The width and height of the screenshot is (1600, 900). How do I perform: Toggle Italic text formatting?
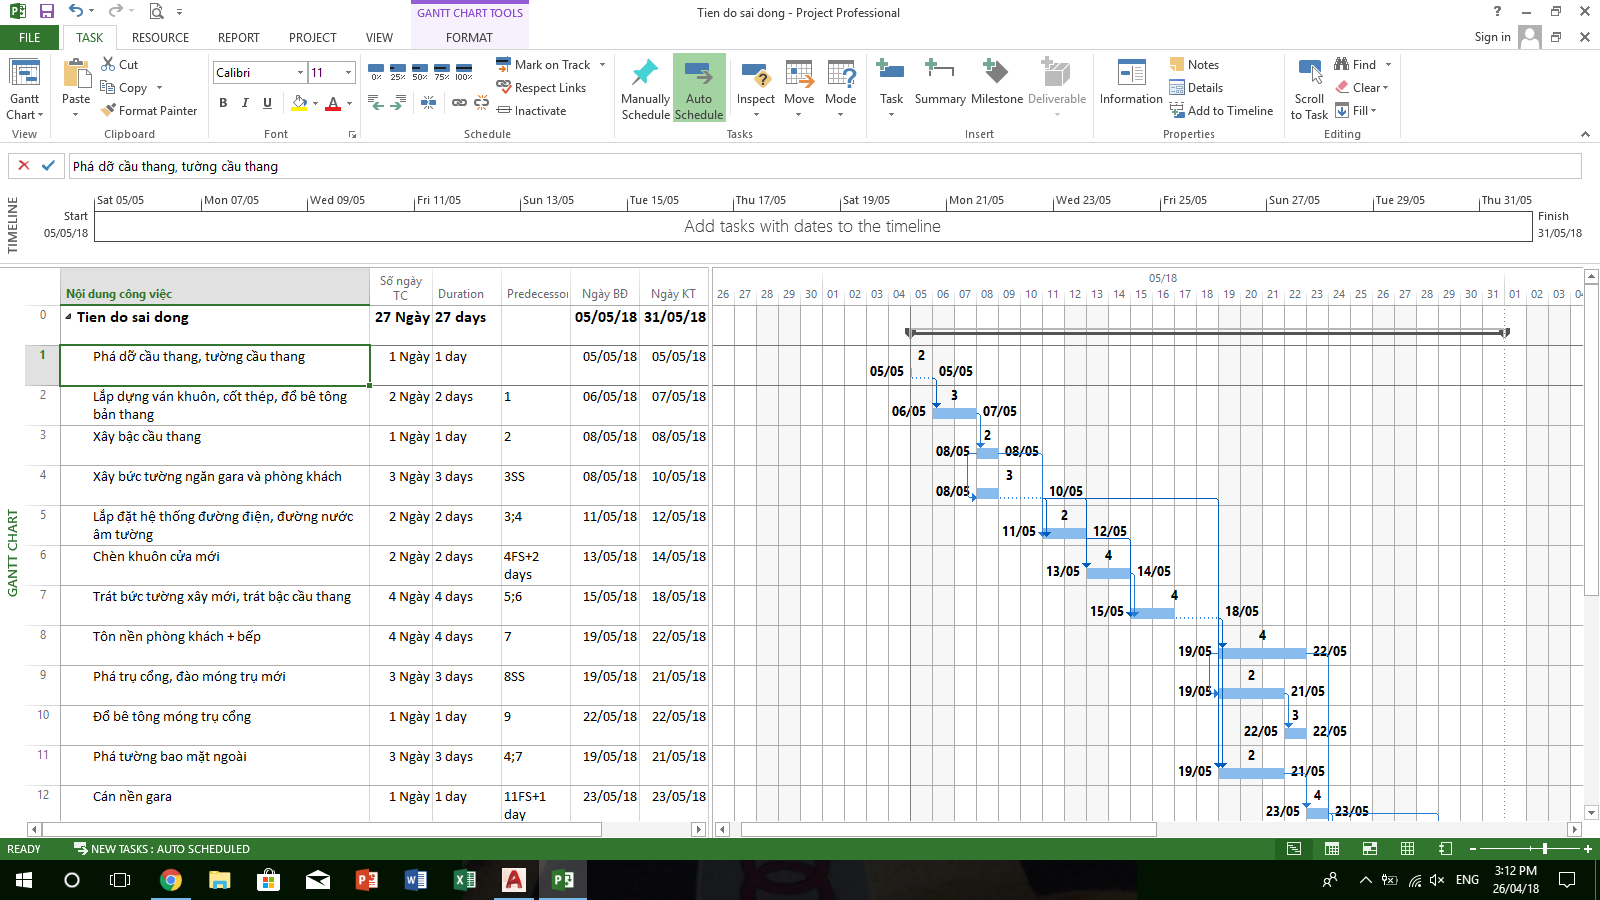[245, 103]
